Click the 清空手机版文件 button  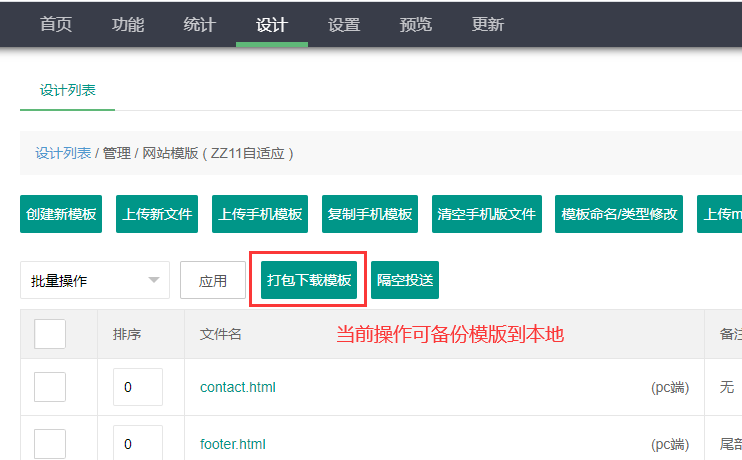[x=487, y=214]
